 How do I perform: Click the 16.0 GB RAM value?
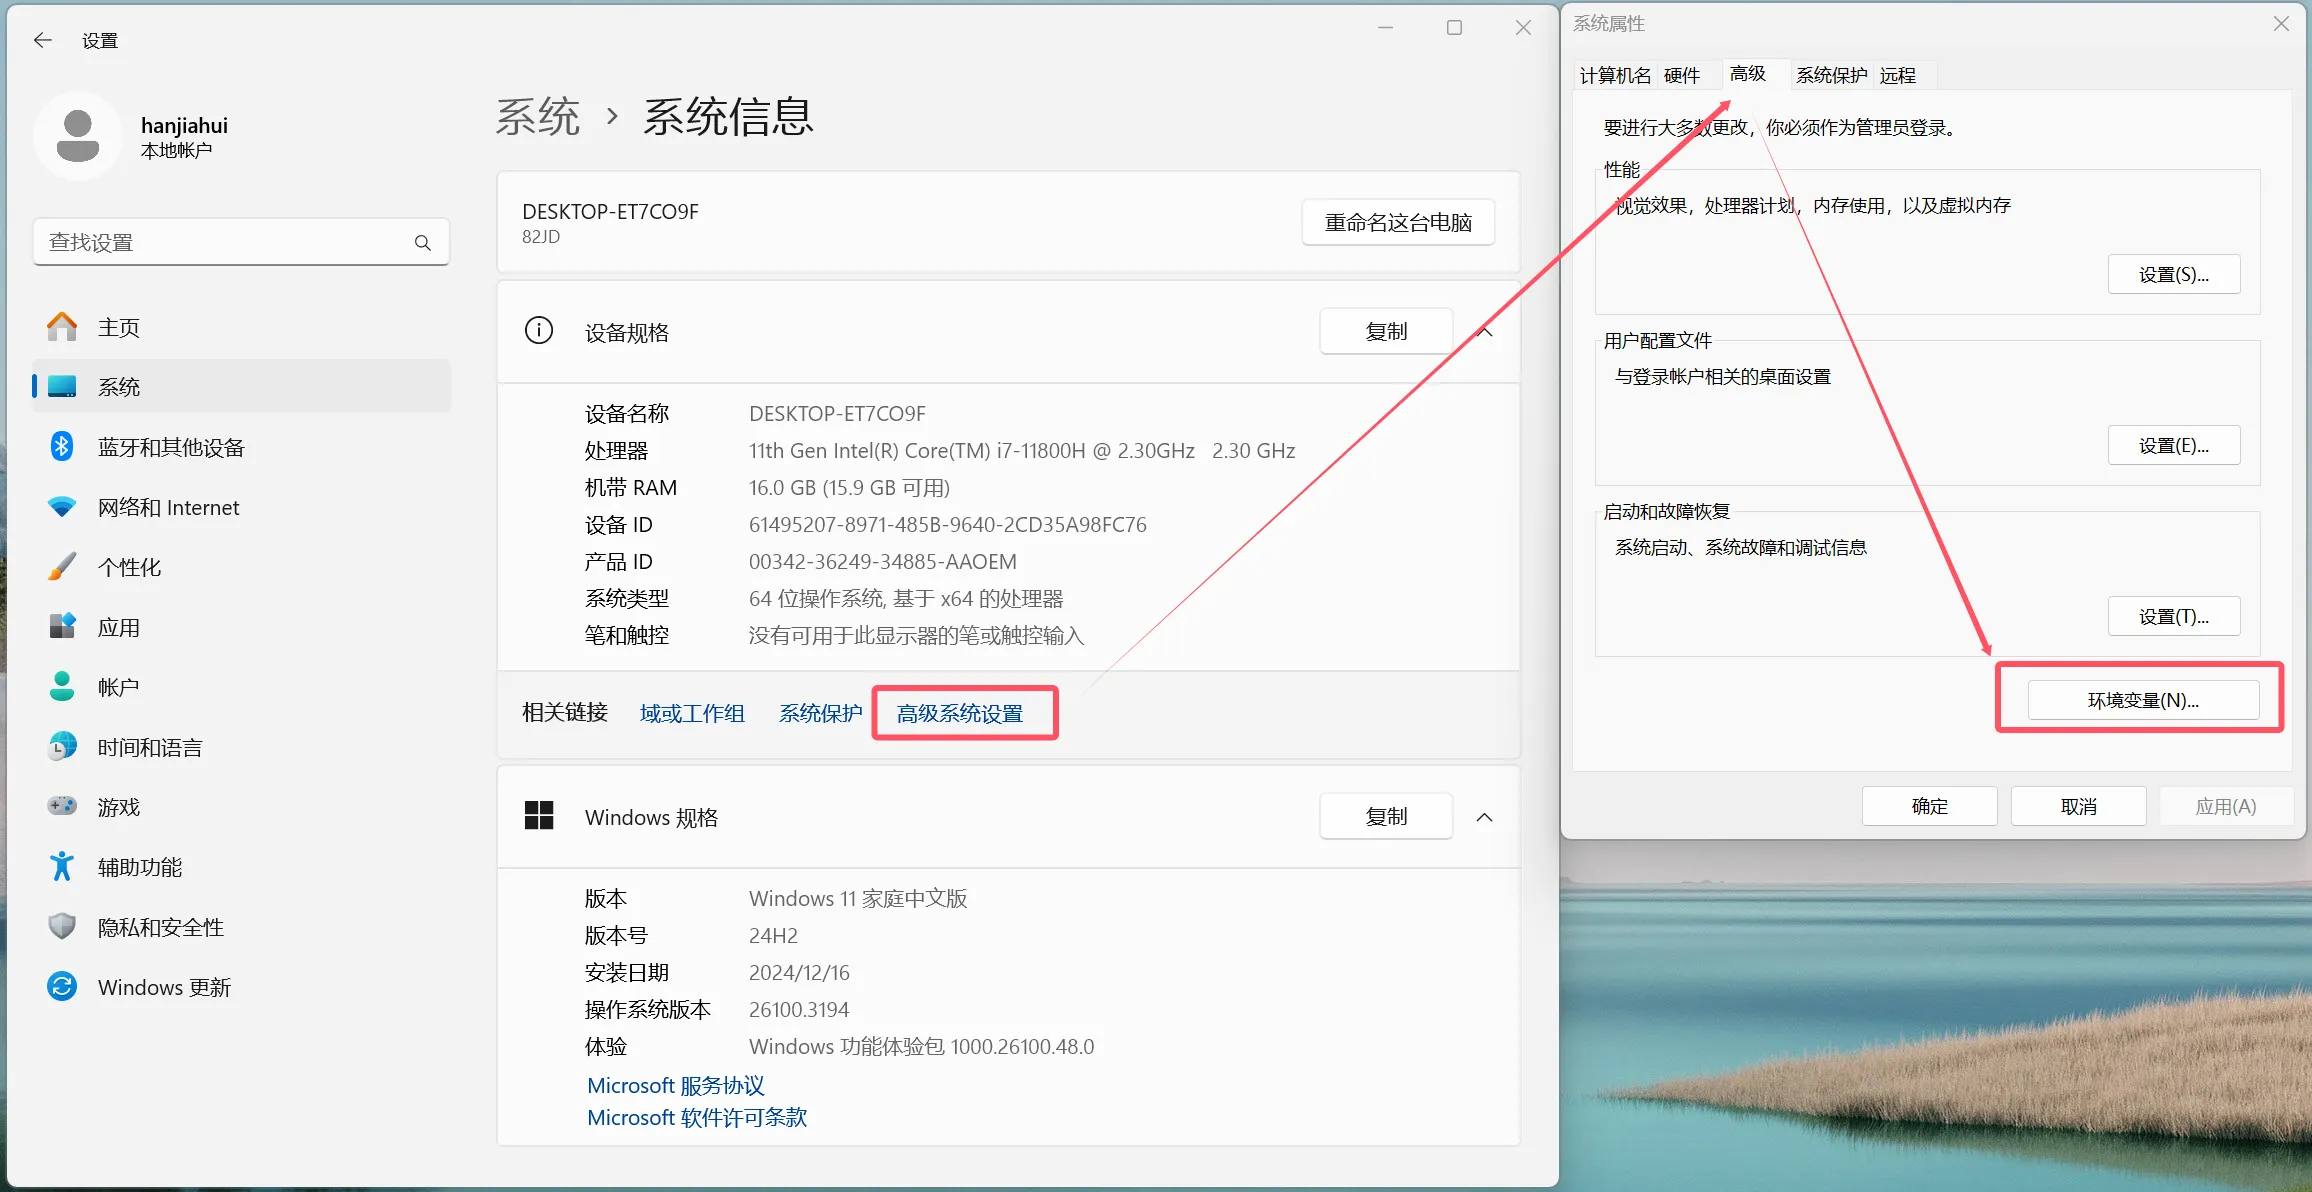pos(849,488)
